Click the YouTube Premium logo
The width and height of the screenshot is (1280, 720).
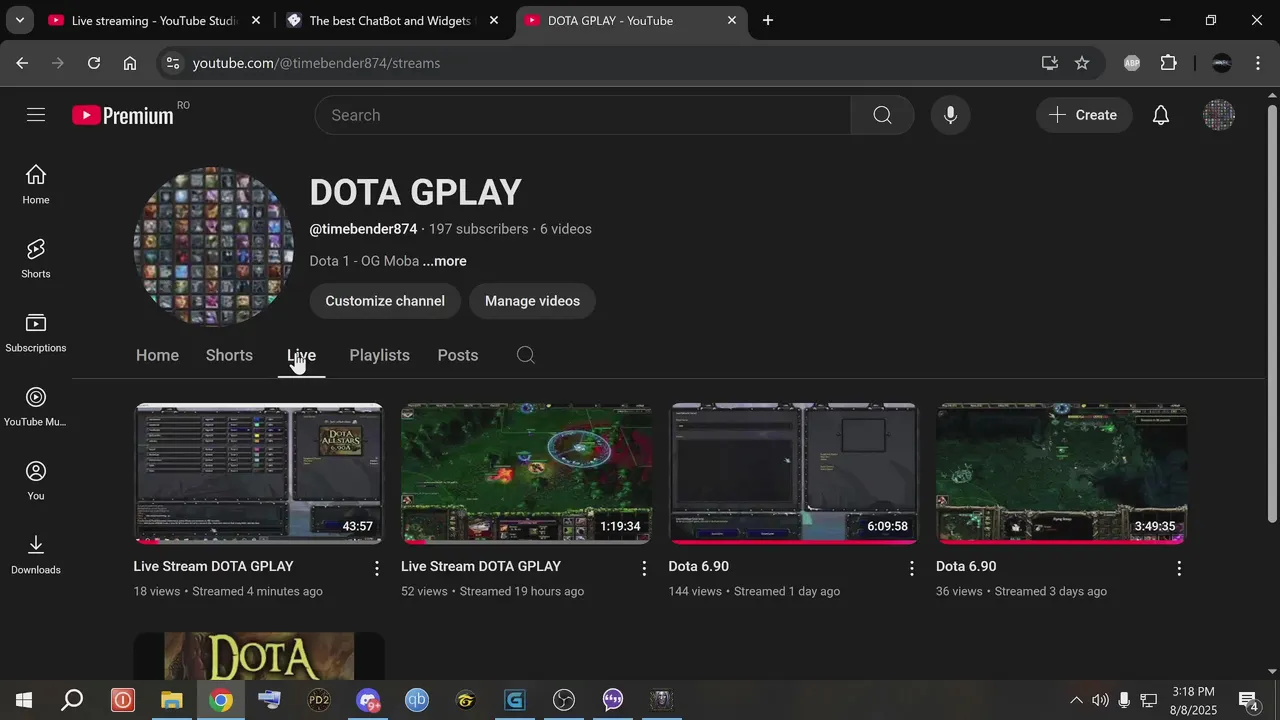pos(123,115)
